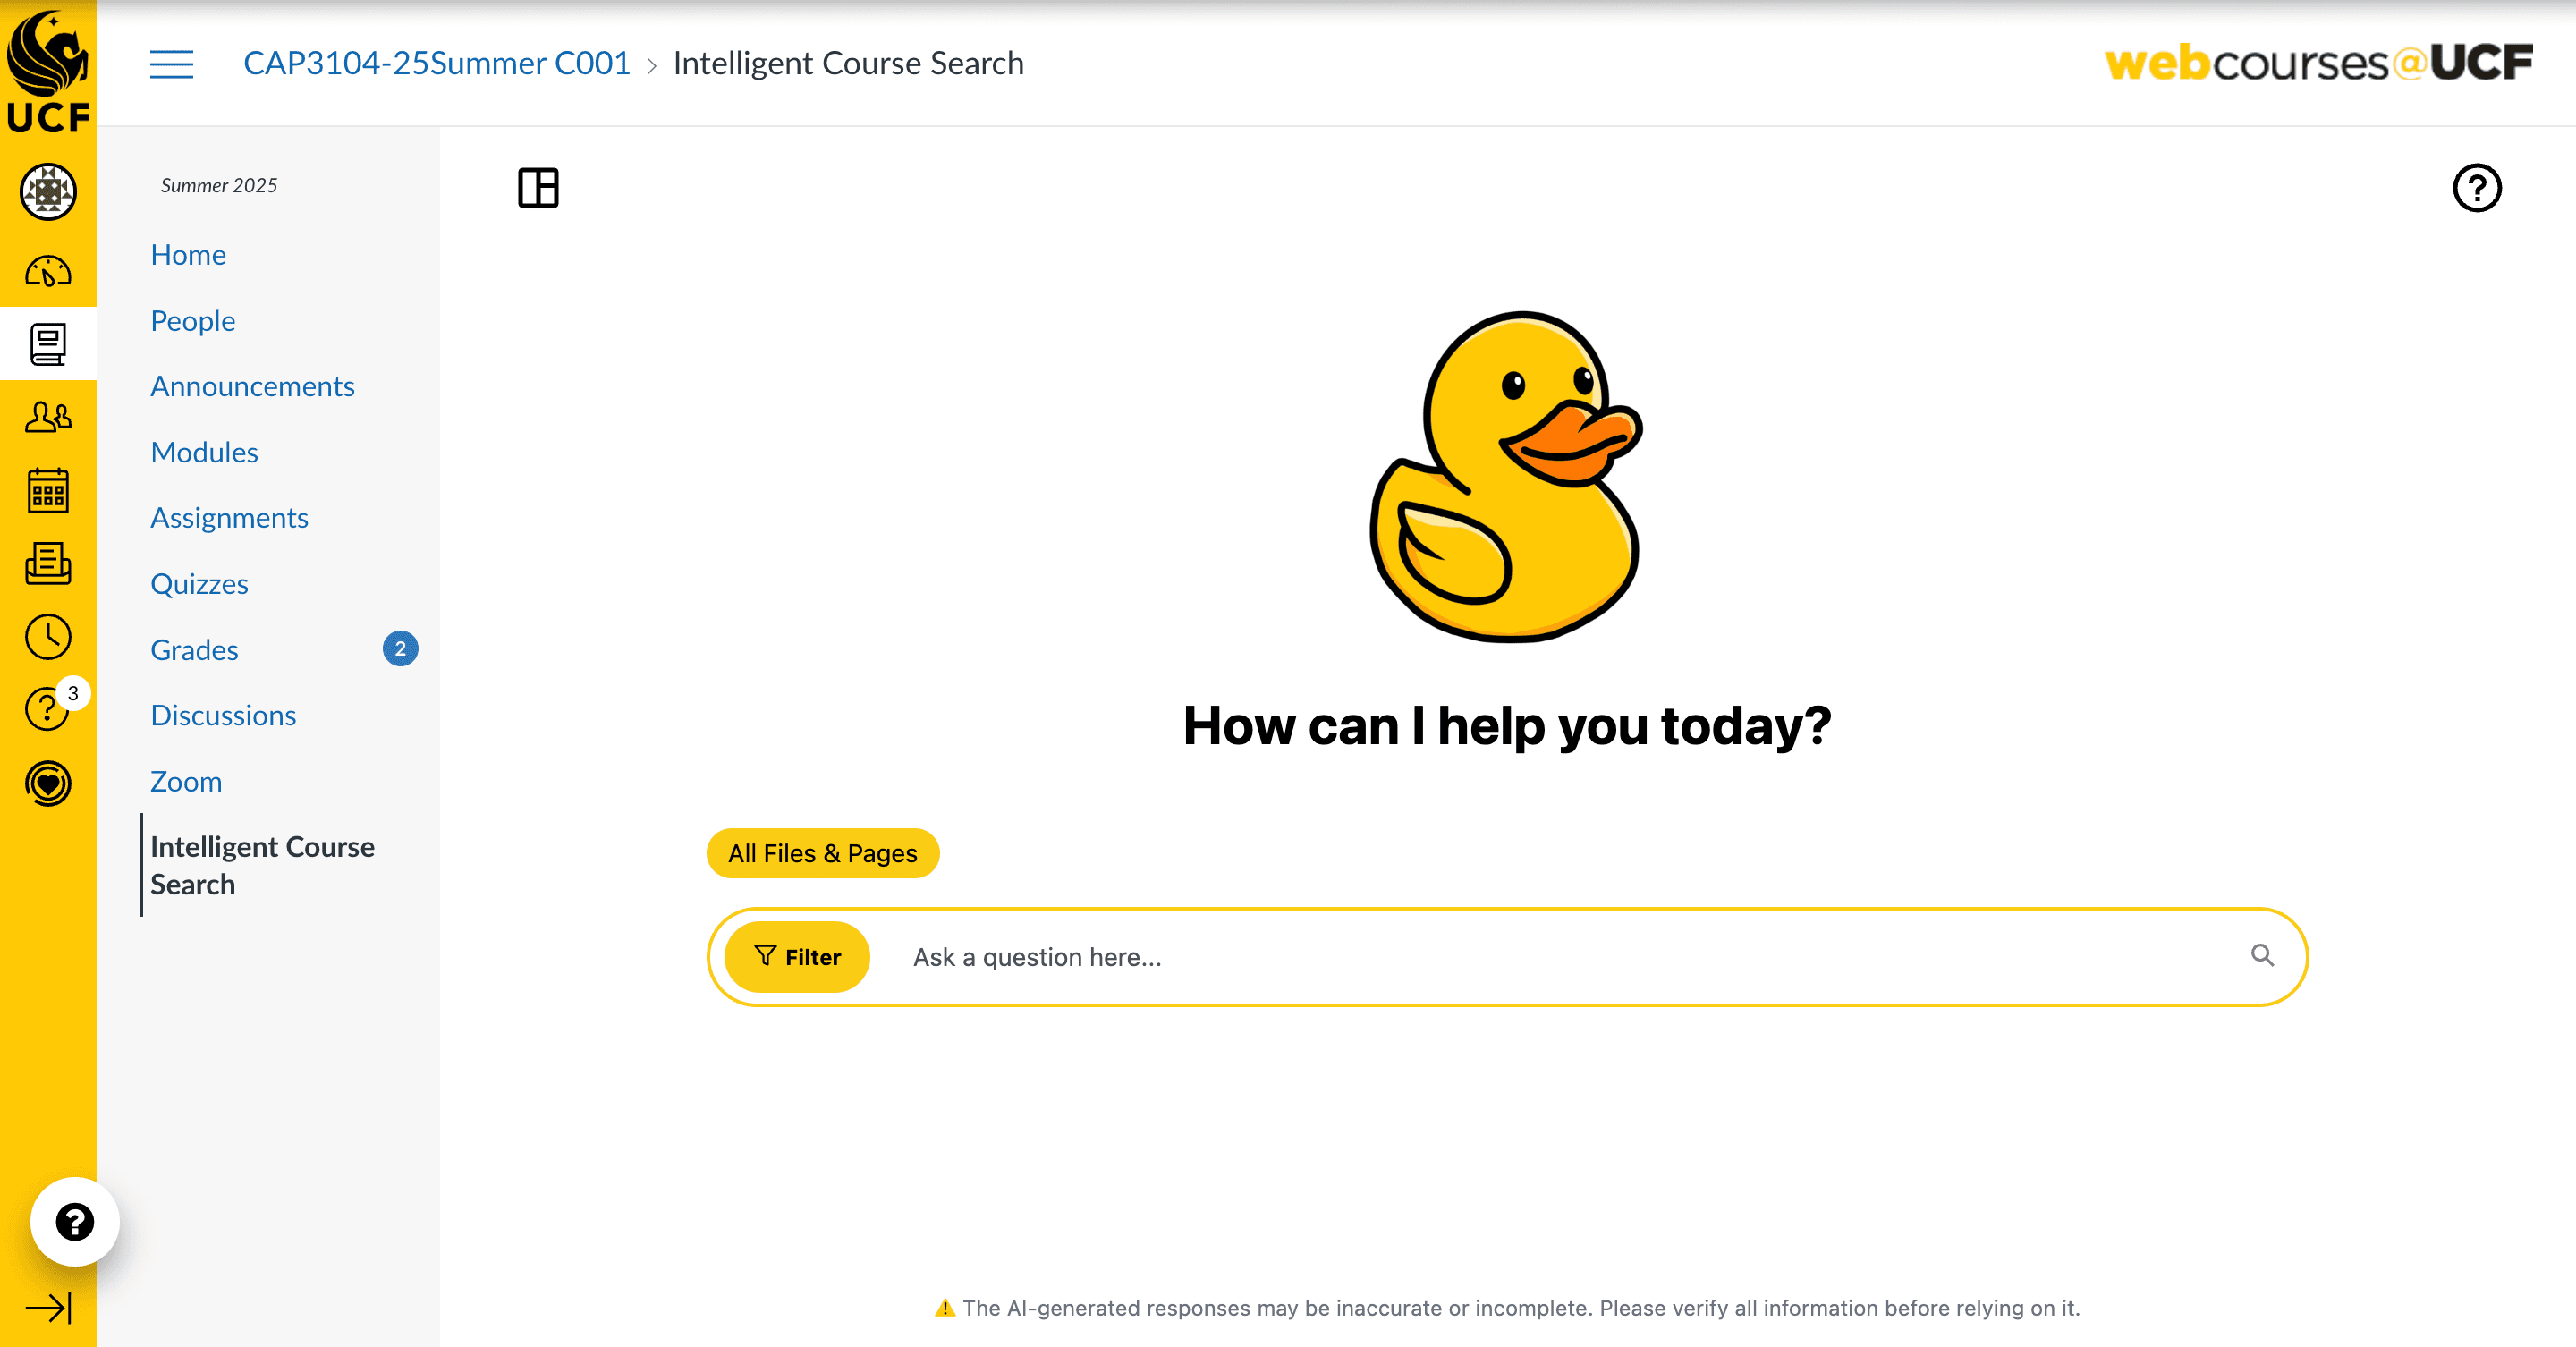Select Modules in course navigation menu

pos(204,451)
